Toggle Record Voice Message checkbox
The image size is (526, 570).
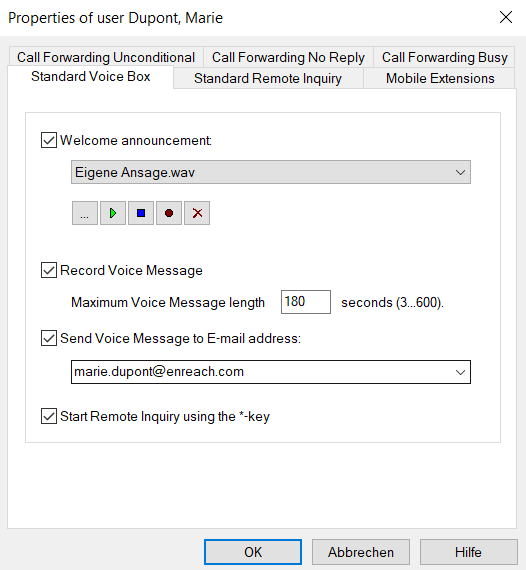click(x=49, y=270)
